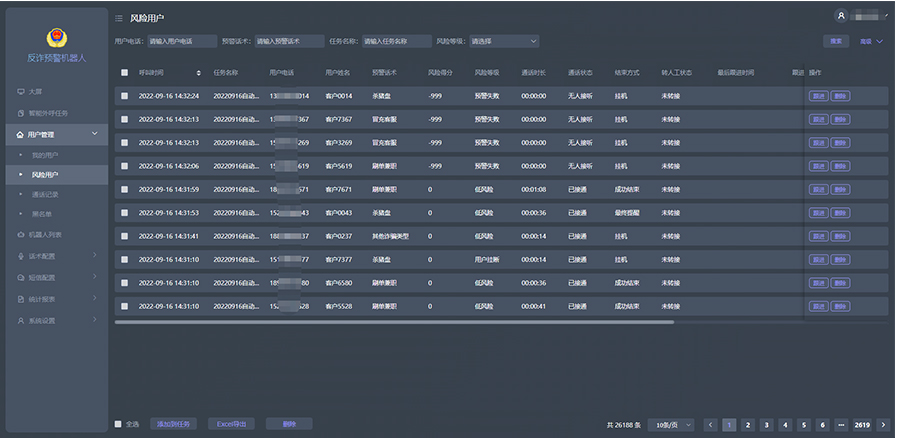Click the Excel导出 button

[x=231, y=424]
